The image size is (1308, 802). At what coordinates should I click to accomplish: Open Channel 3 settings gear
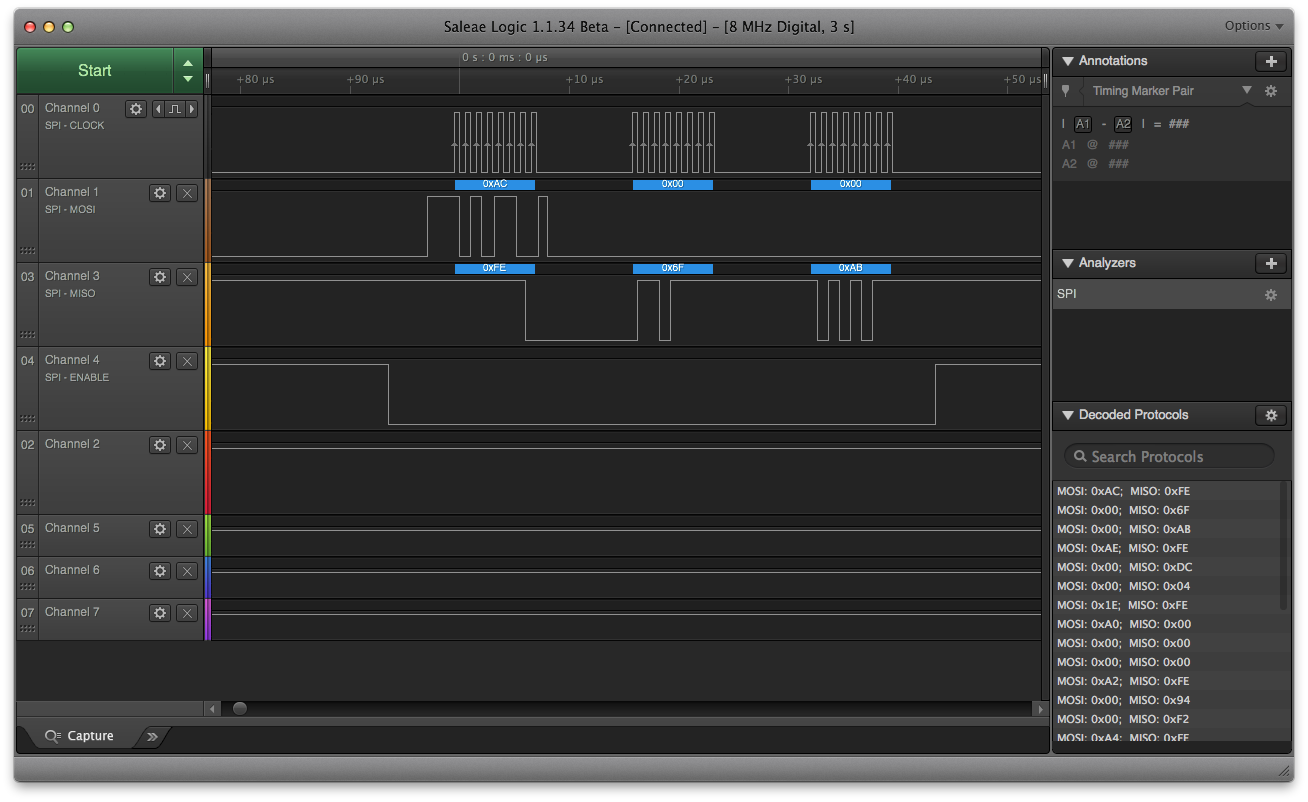(x=160, y=277)
